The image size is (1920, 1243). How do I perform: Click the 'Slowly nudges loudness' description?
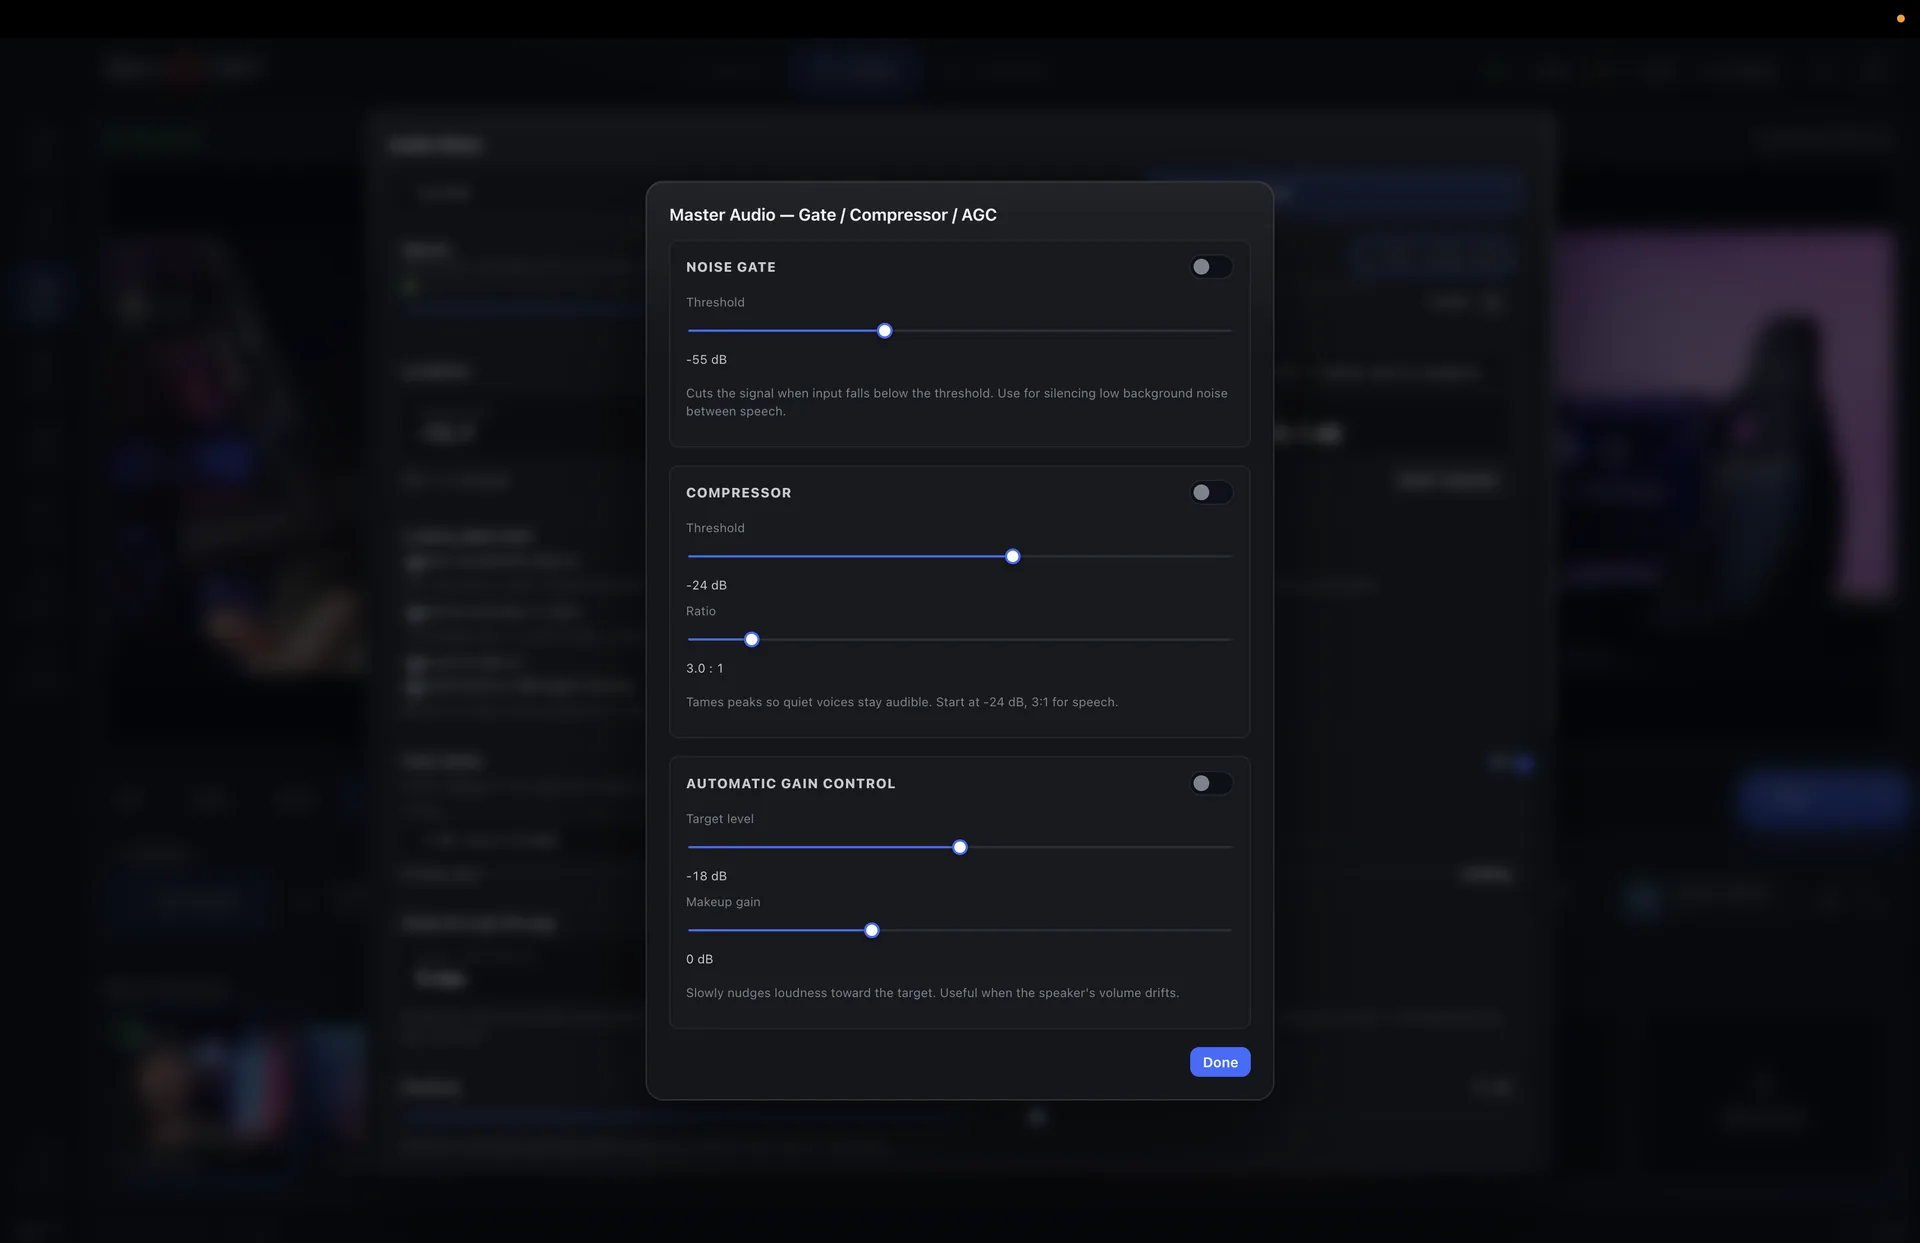pyautogui.click(x=932, y=994)
